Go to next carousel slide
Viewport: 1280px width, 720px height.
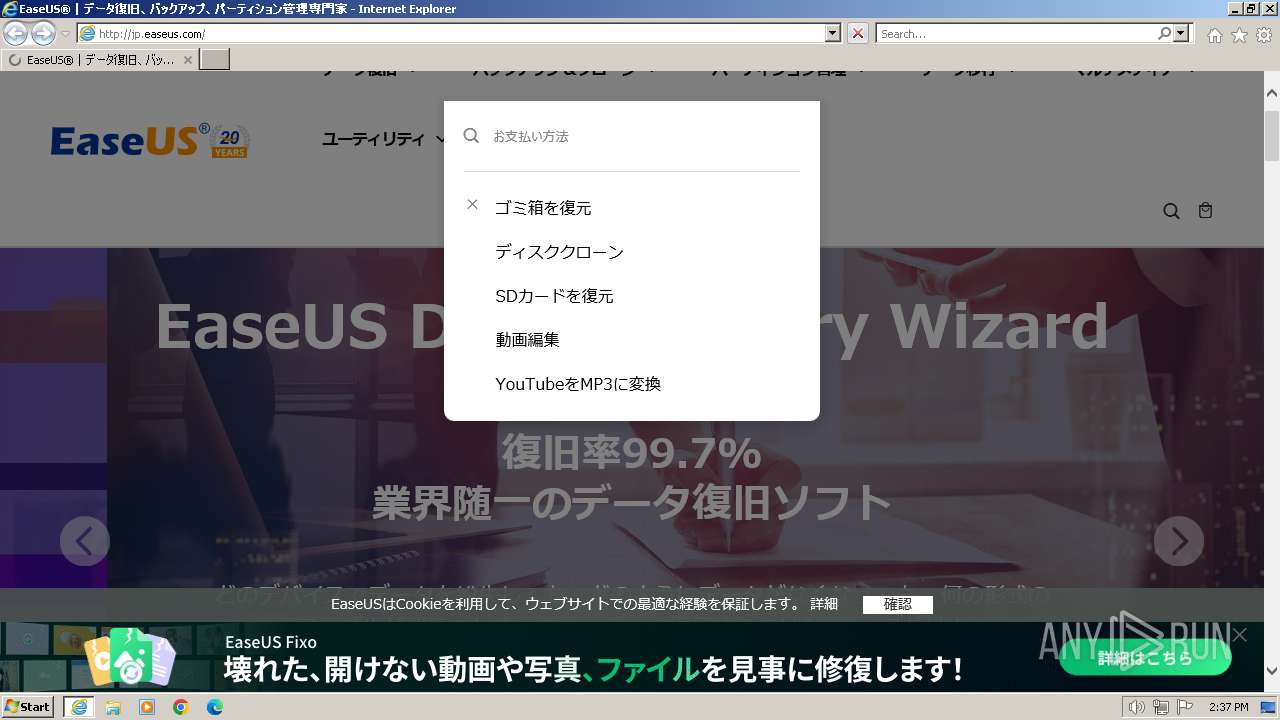(x=1179, y=541)
